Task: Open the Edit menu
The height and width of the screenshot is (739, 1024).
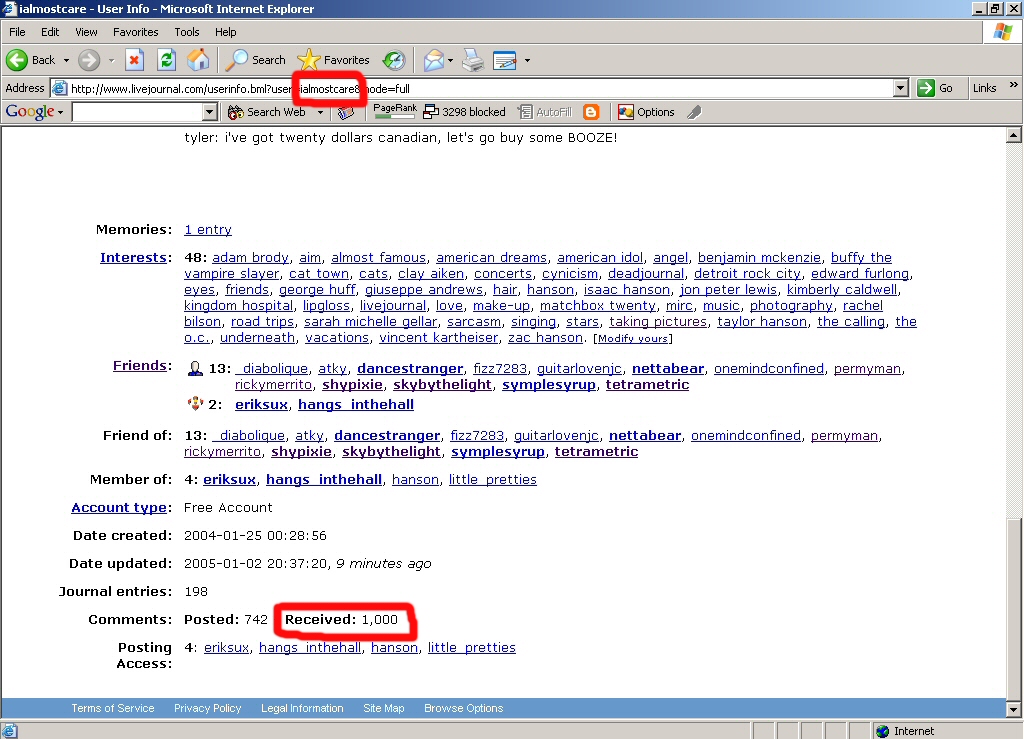Action: tap(50, 32)
